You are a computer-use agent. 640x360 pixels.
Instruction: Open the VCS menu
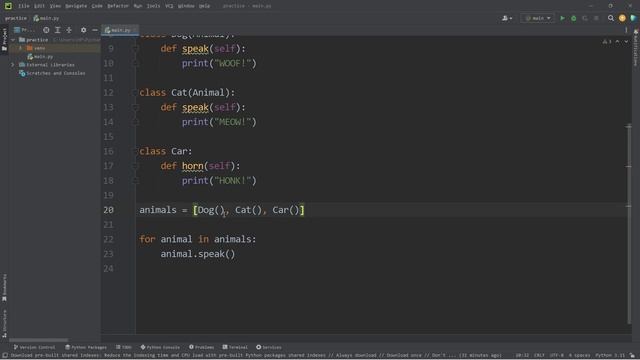(169, 6)
